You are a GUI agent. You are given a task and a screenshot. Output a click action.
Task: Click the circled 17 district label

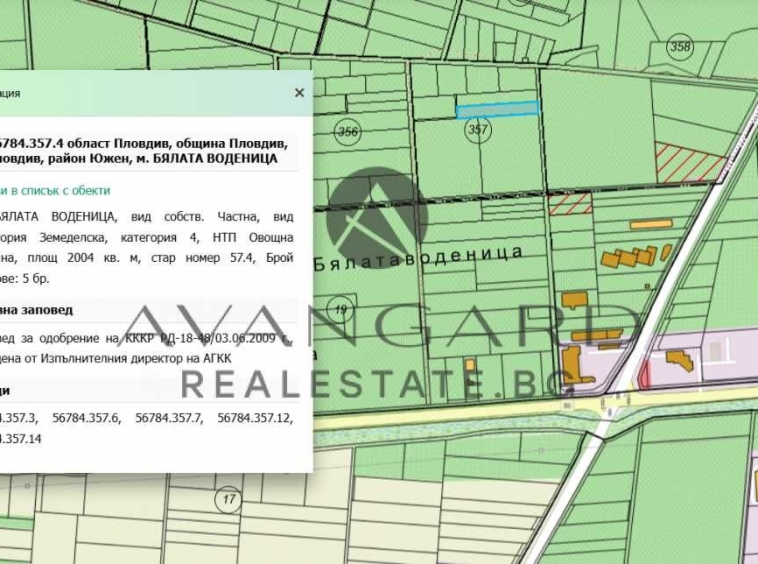coord(229,498)
